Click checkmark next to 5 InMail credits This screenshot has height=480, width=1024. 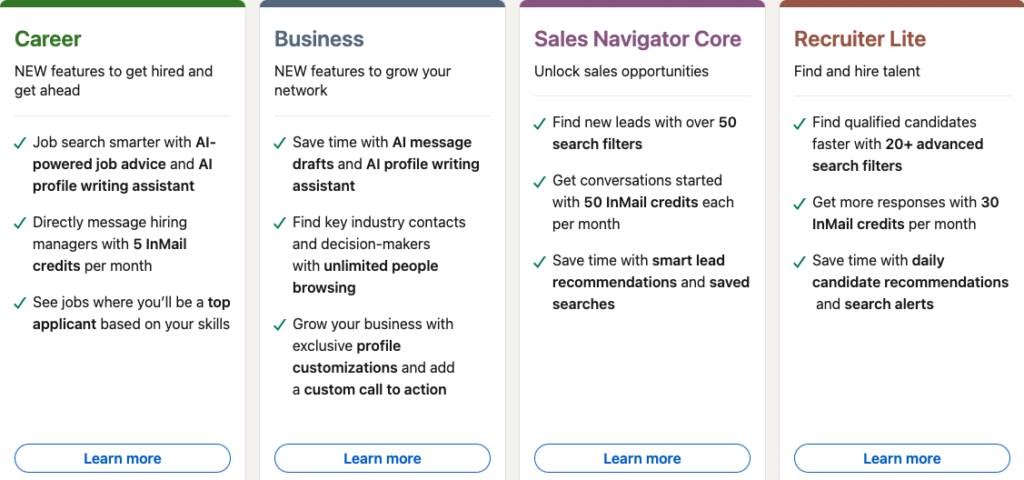(x=20, y=223)
